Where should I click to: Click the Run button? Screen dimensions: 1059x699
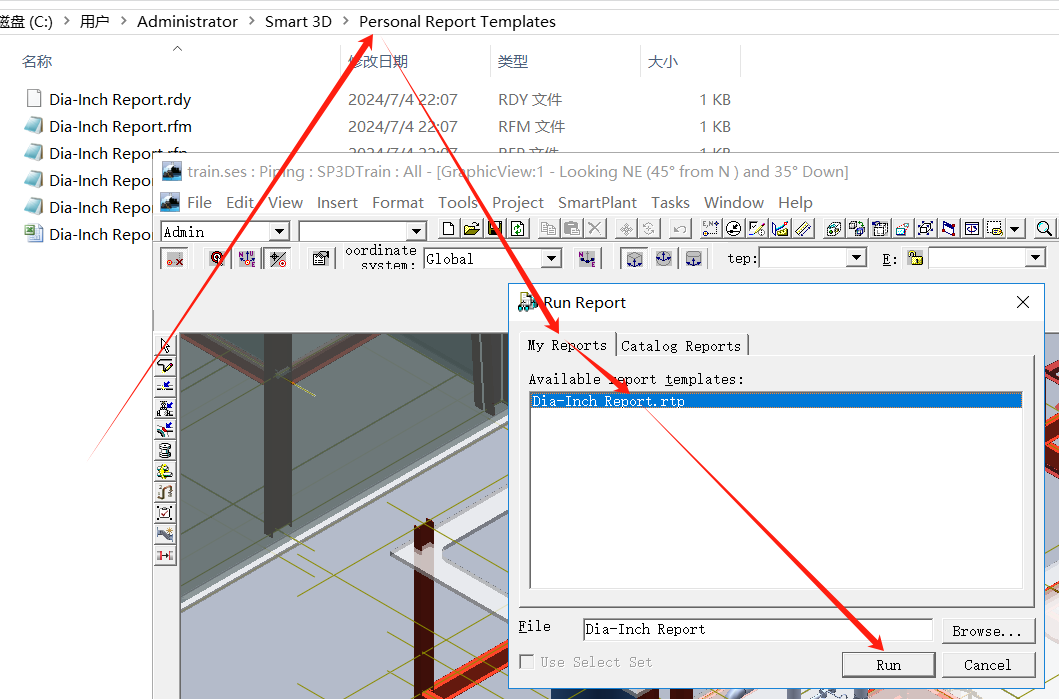888,665
